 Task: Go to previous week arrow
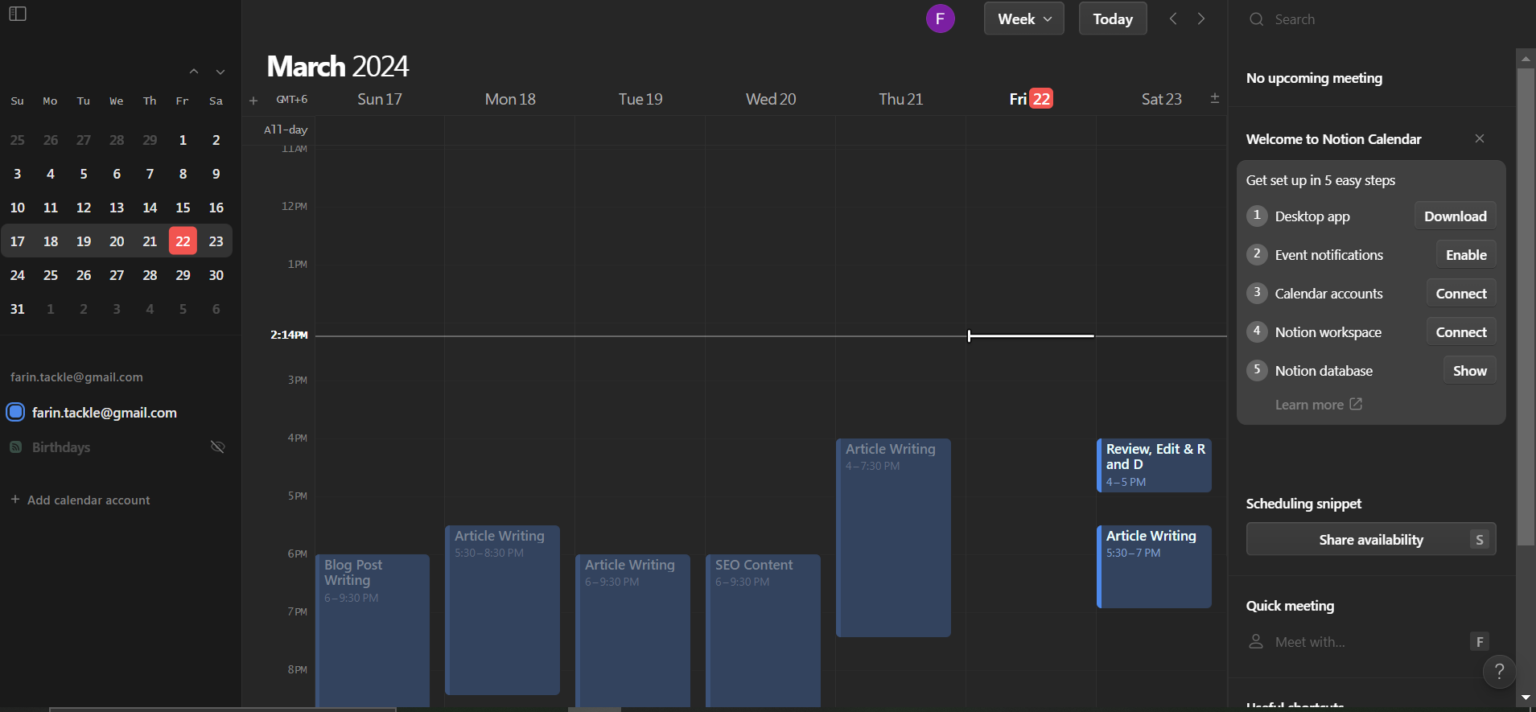pyautogui.click(x=1174, y=19)
